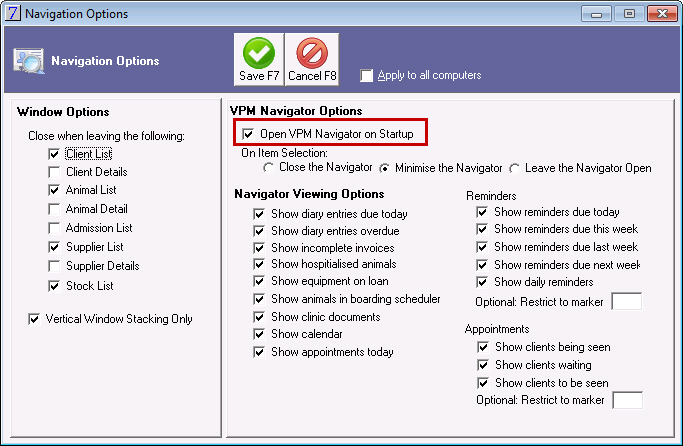Uncheck Client List checkbox
The image size is (683, 446).
point(54,154)
